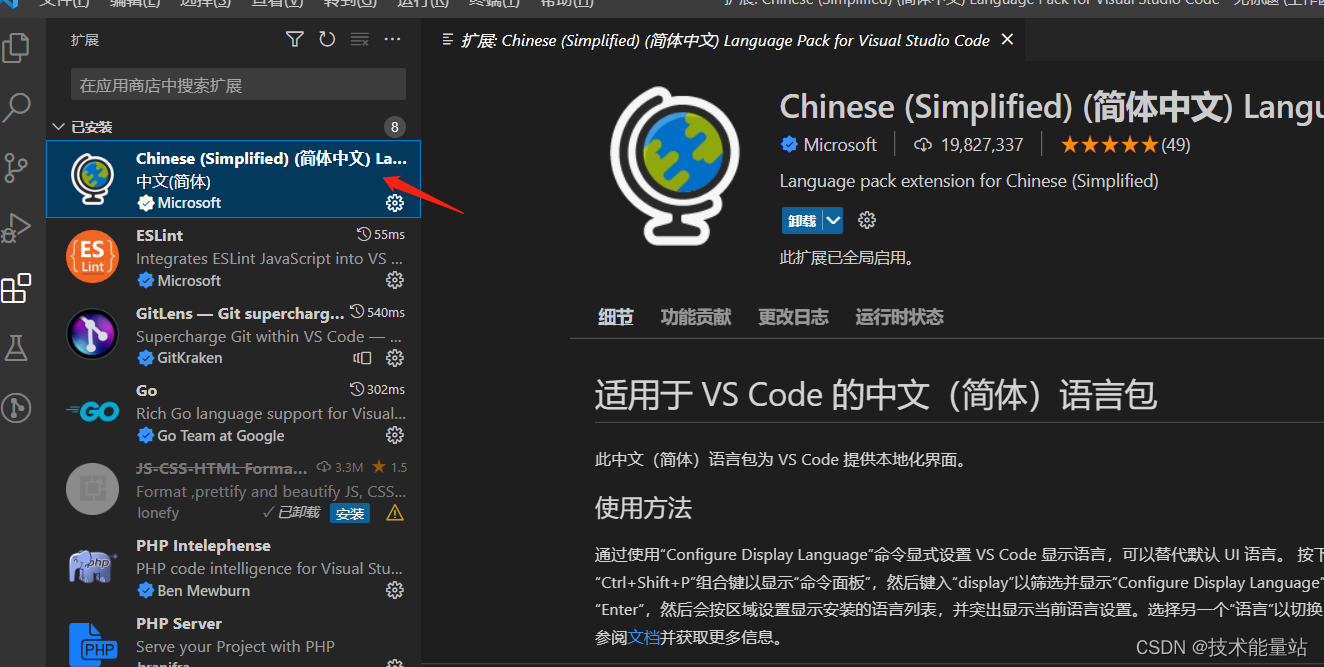Viewport: 1324px width, 667px height.
Task: Open the Source Control view
Action: [x=16, y=168]
